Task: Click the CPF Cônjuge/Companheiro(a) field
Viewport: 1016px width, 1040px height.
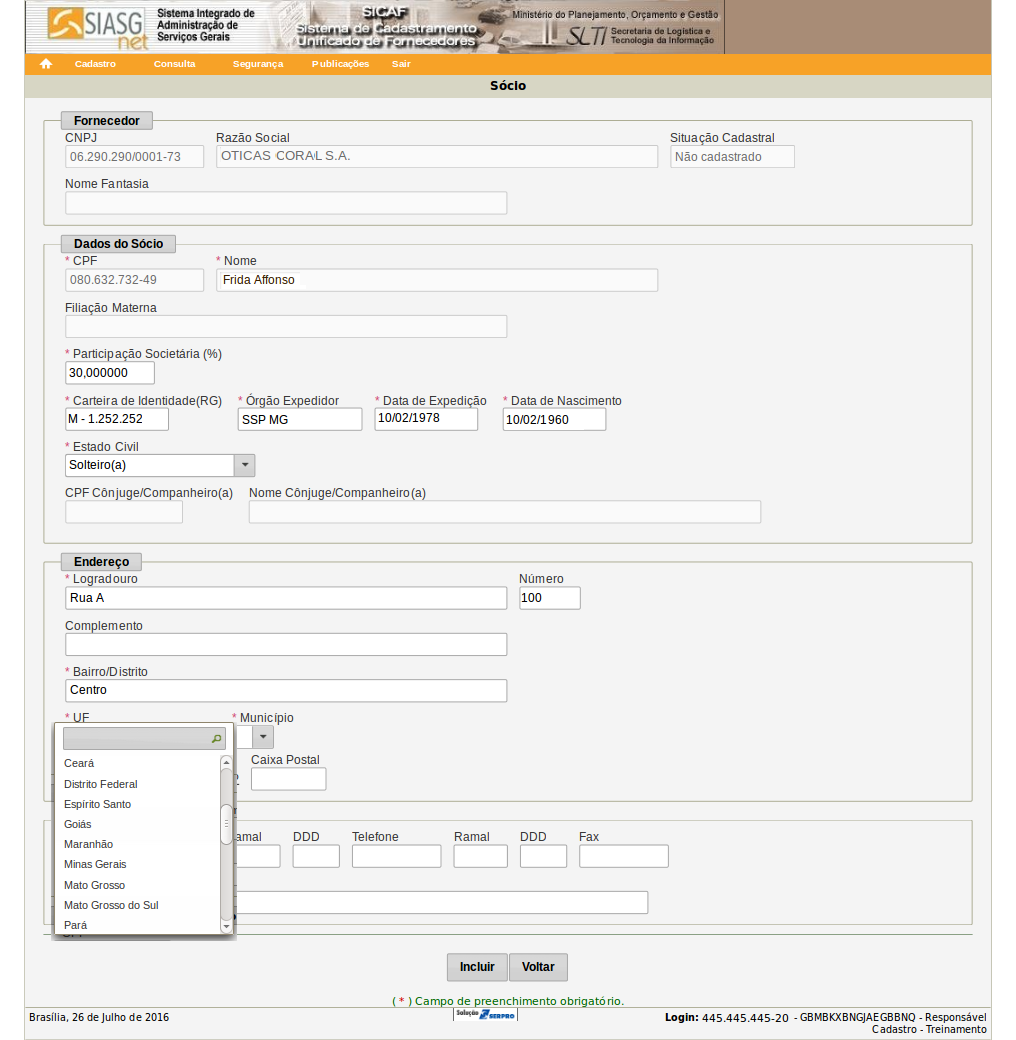Action: (x=124, y=512)
